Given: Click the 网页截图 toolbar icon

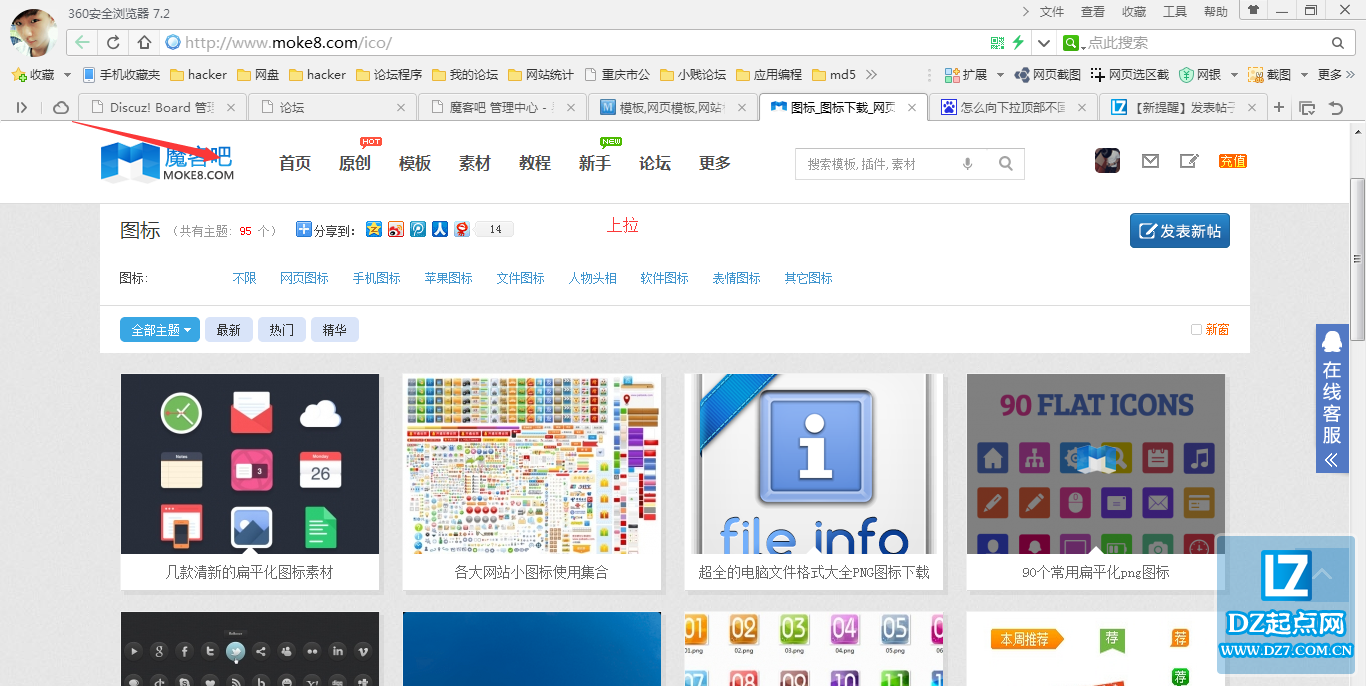Looking at the screenshot, I should pos(1048,75).
